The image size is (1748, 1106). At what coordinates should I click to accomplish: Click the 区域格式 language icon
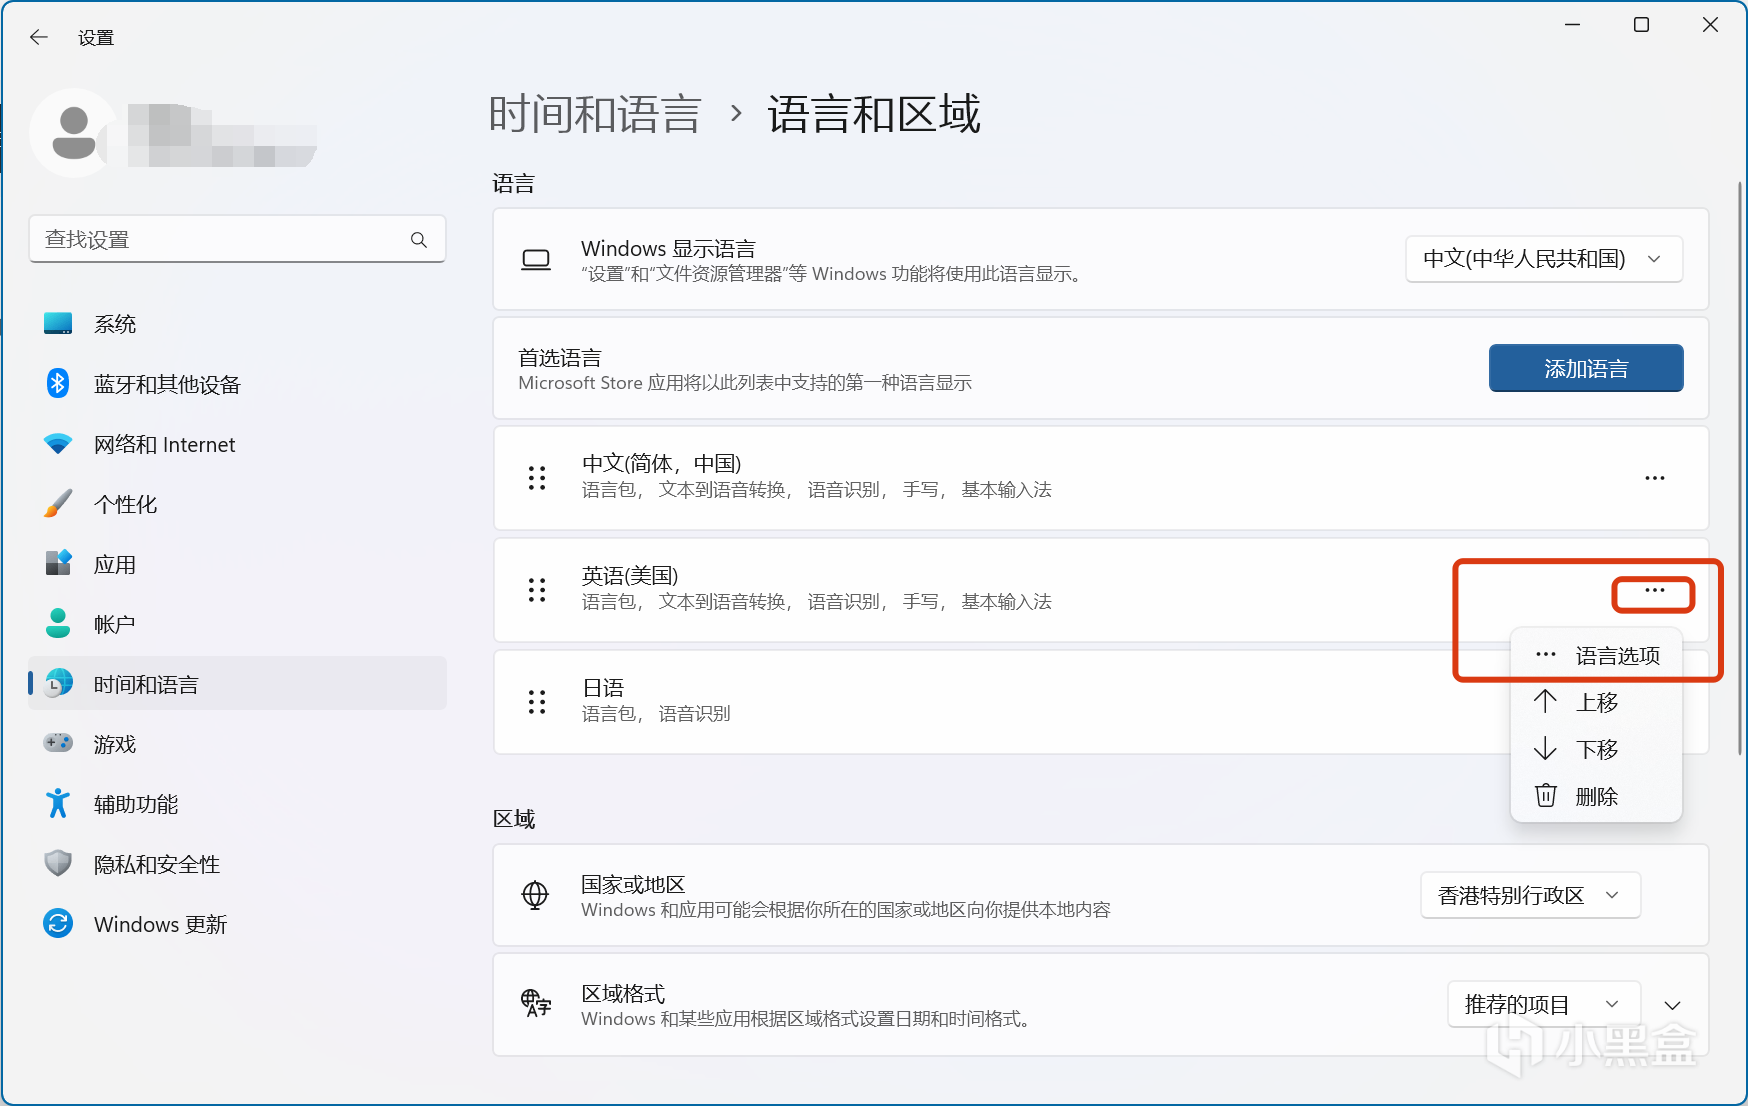coord(536,1003)
